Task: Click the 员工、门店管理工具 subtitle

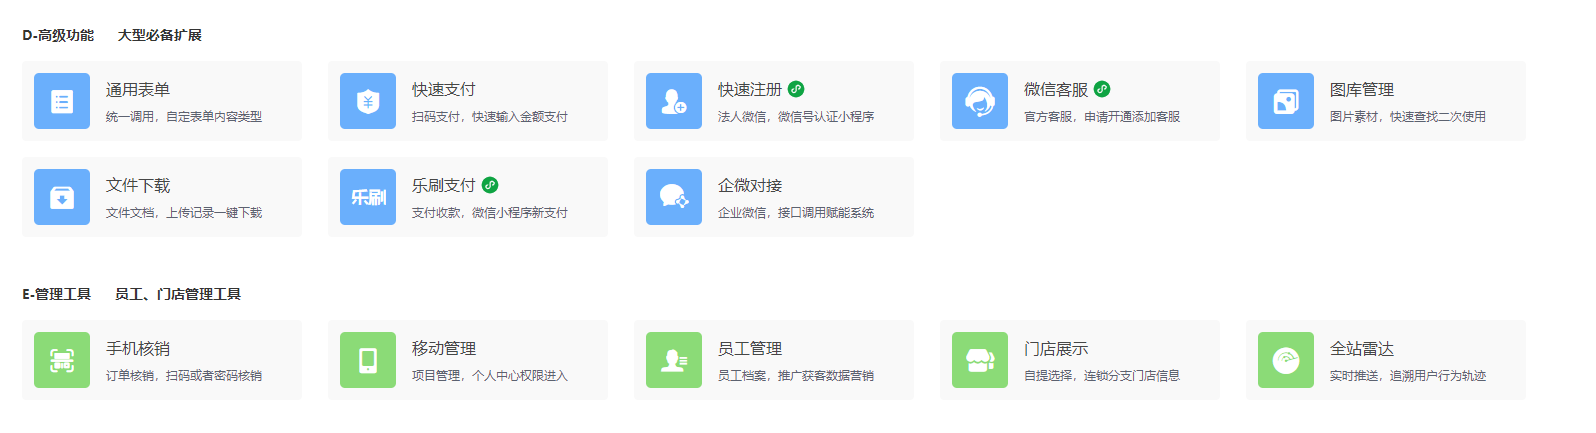Action: point(178,294)
